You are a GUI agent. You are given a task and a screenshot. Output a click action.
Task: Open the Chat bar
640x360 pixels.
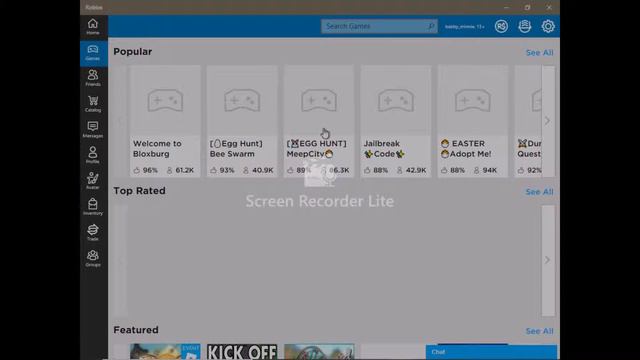(491, 352)
